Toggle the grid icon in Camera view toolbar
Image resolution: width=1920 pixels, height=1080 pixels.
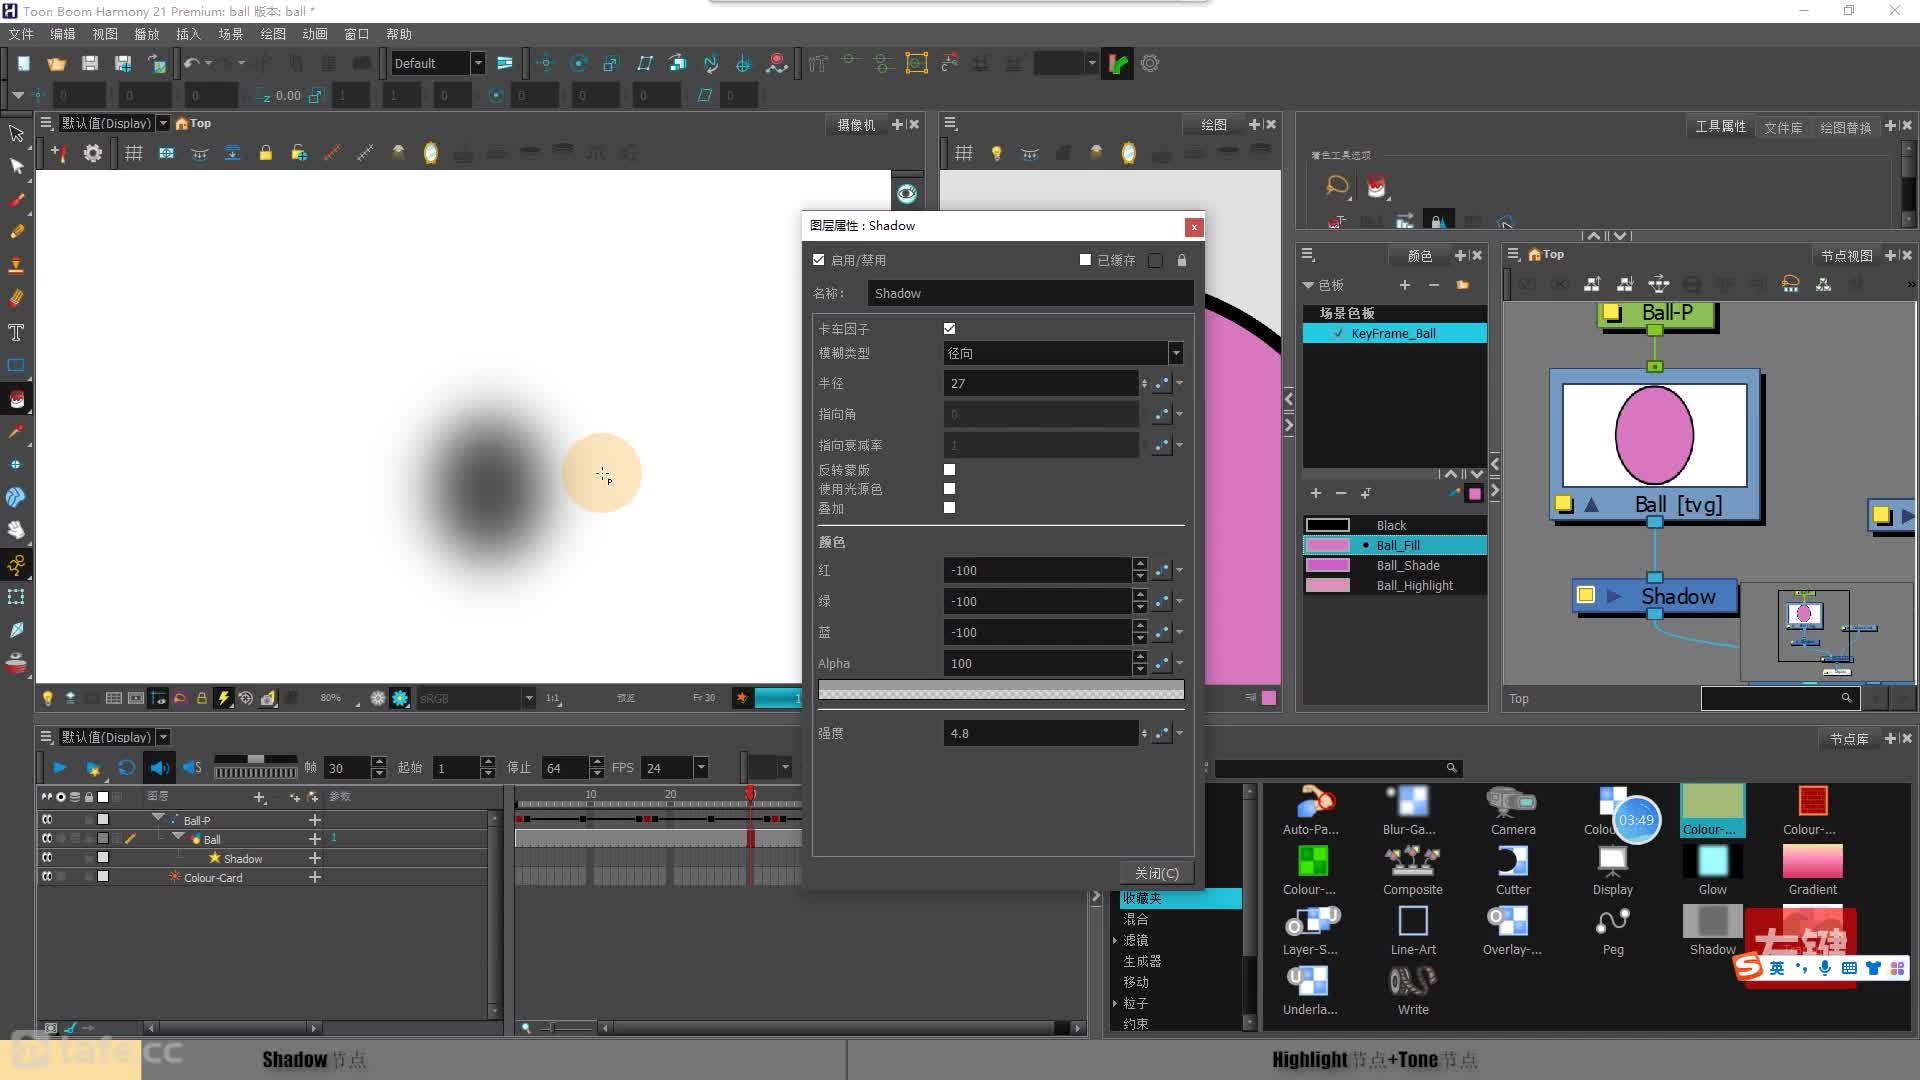[133, 153]
